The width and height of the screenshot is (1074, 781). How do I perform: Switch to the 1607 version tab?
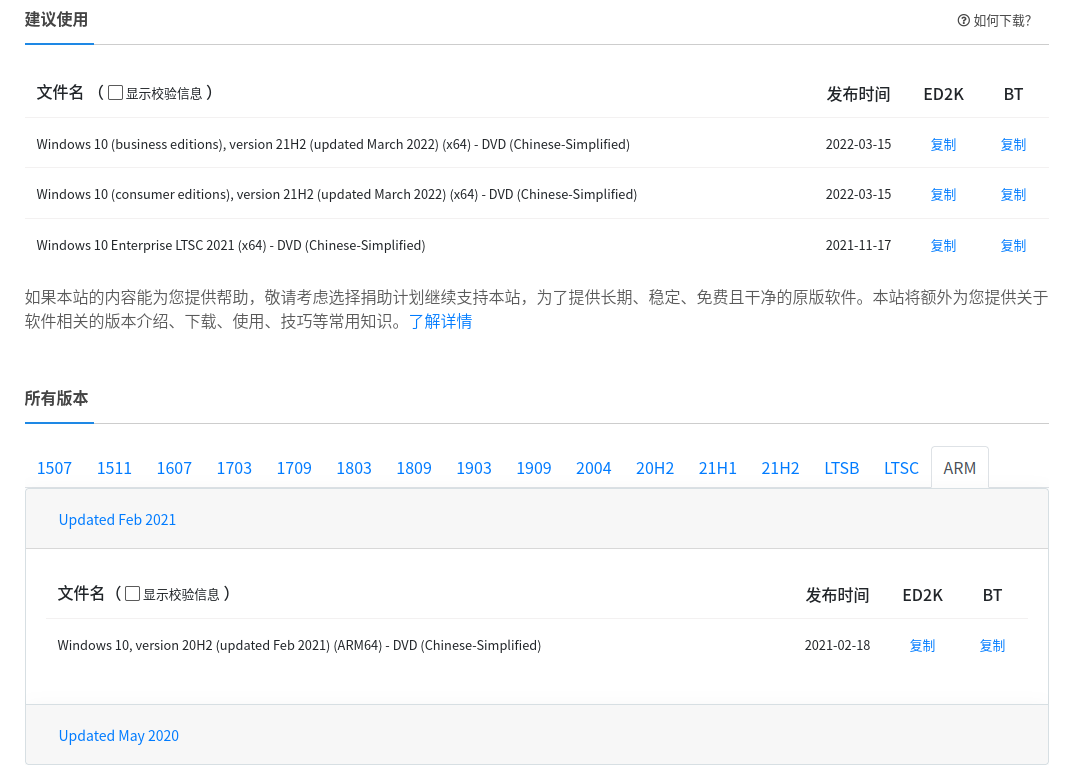click(174, 468)
